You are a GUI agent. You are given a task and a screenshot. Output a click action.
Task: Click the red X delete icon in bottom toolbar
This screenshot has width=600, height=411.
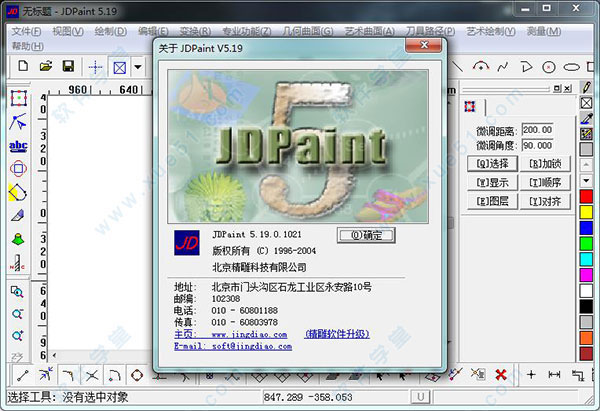[x=501, y=375]
